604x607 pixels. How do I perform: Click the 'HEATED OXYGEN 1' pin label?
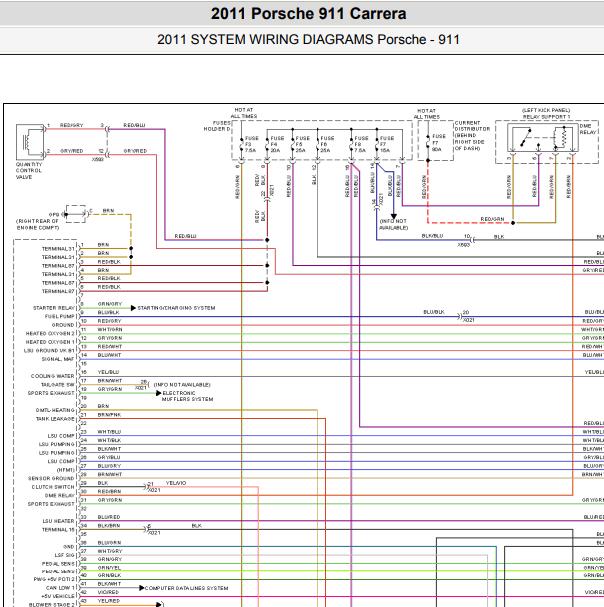(x=50, y=342)
